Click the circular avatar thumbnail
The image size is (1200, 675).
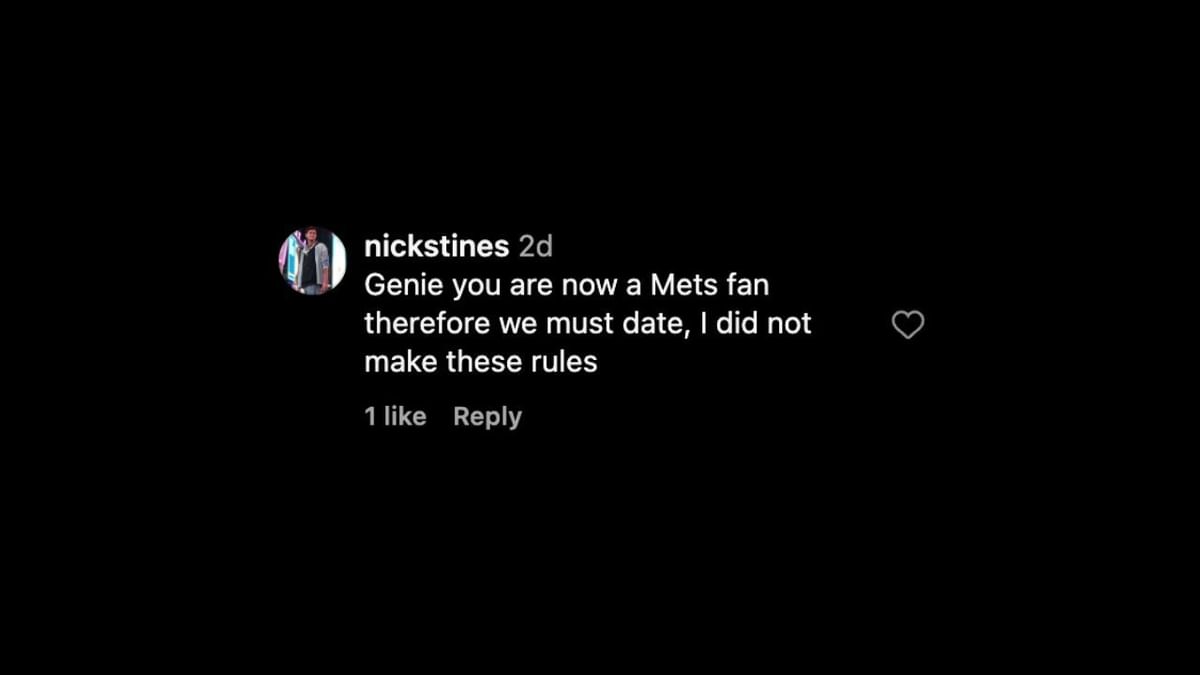click(x=311, y=258)
